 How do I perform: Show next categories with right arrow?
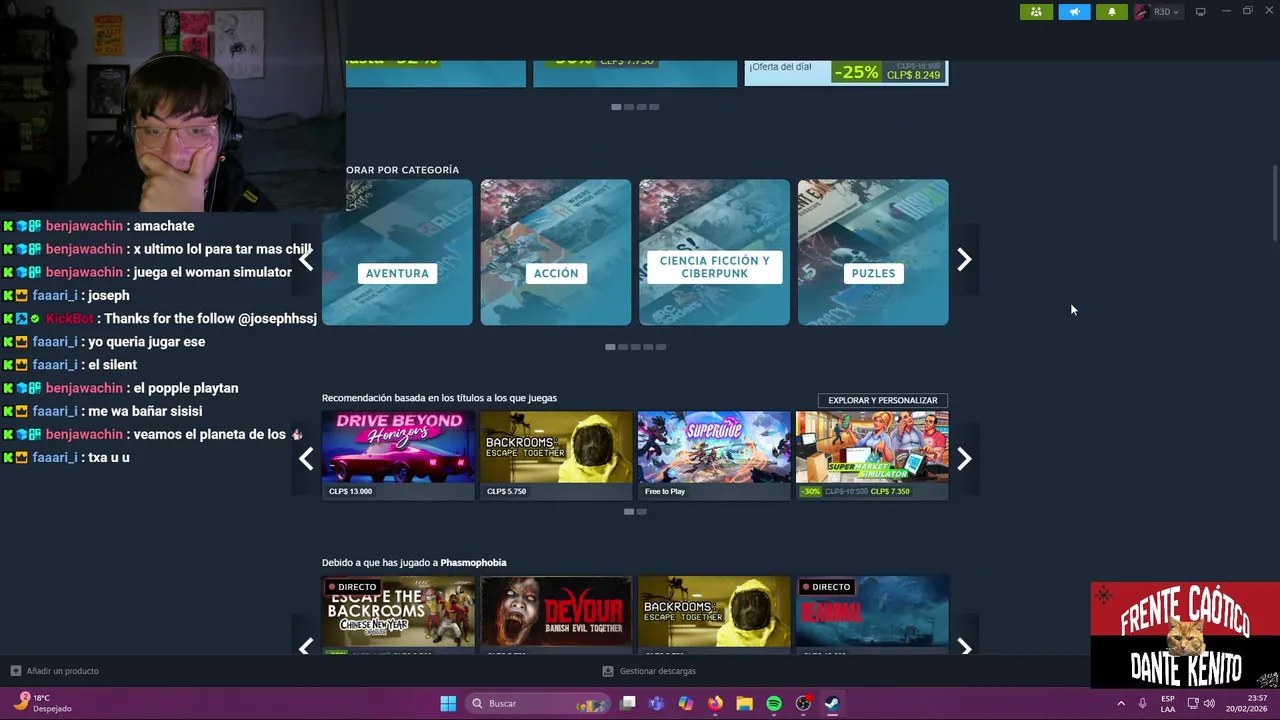964,260
